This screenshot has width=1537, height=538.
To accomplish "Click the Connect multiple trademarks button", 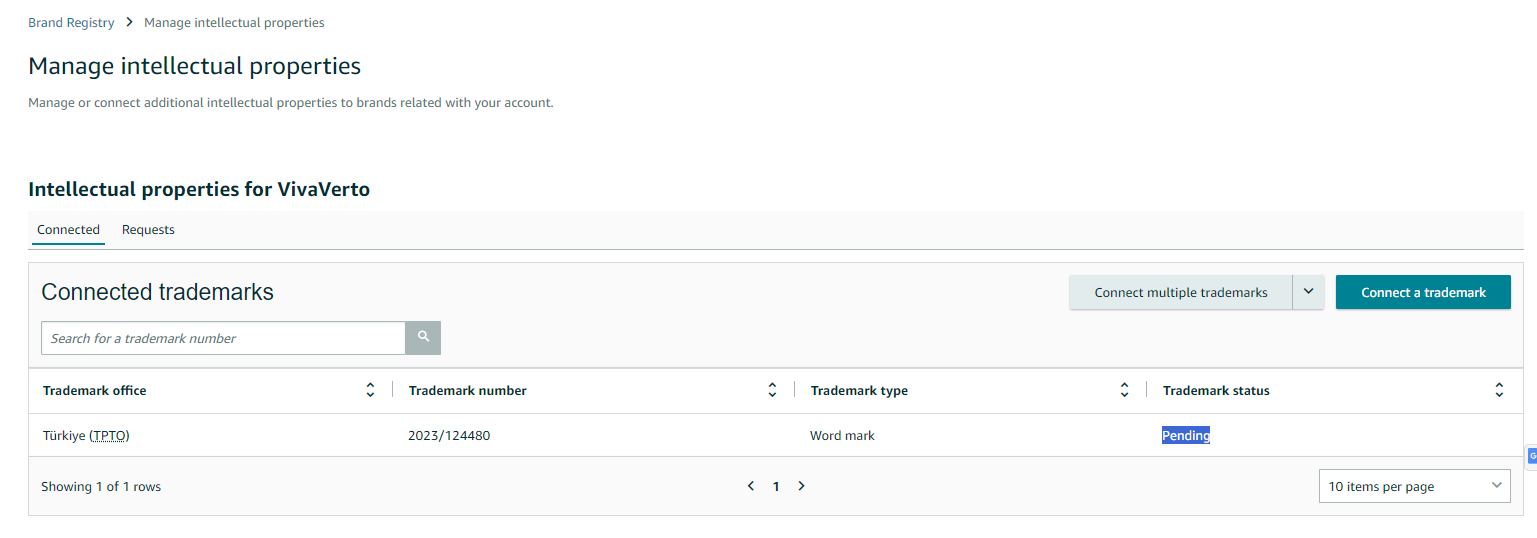I will (1181, 292).
